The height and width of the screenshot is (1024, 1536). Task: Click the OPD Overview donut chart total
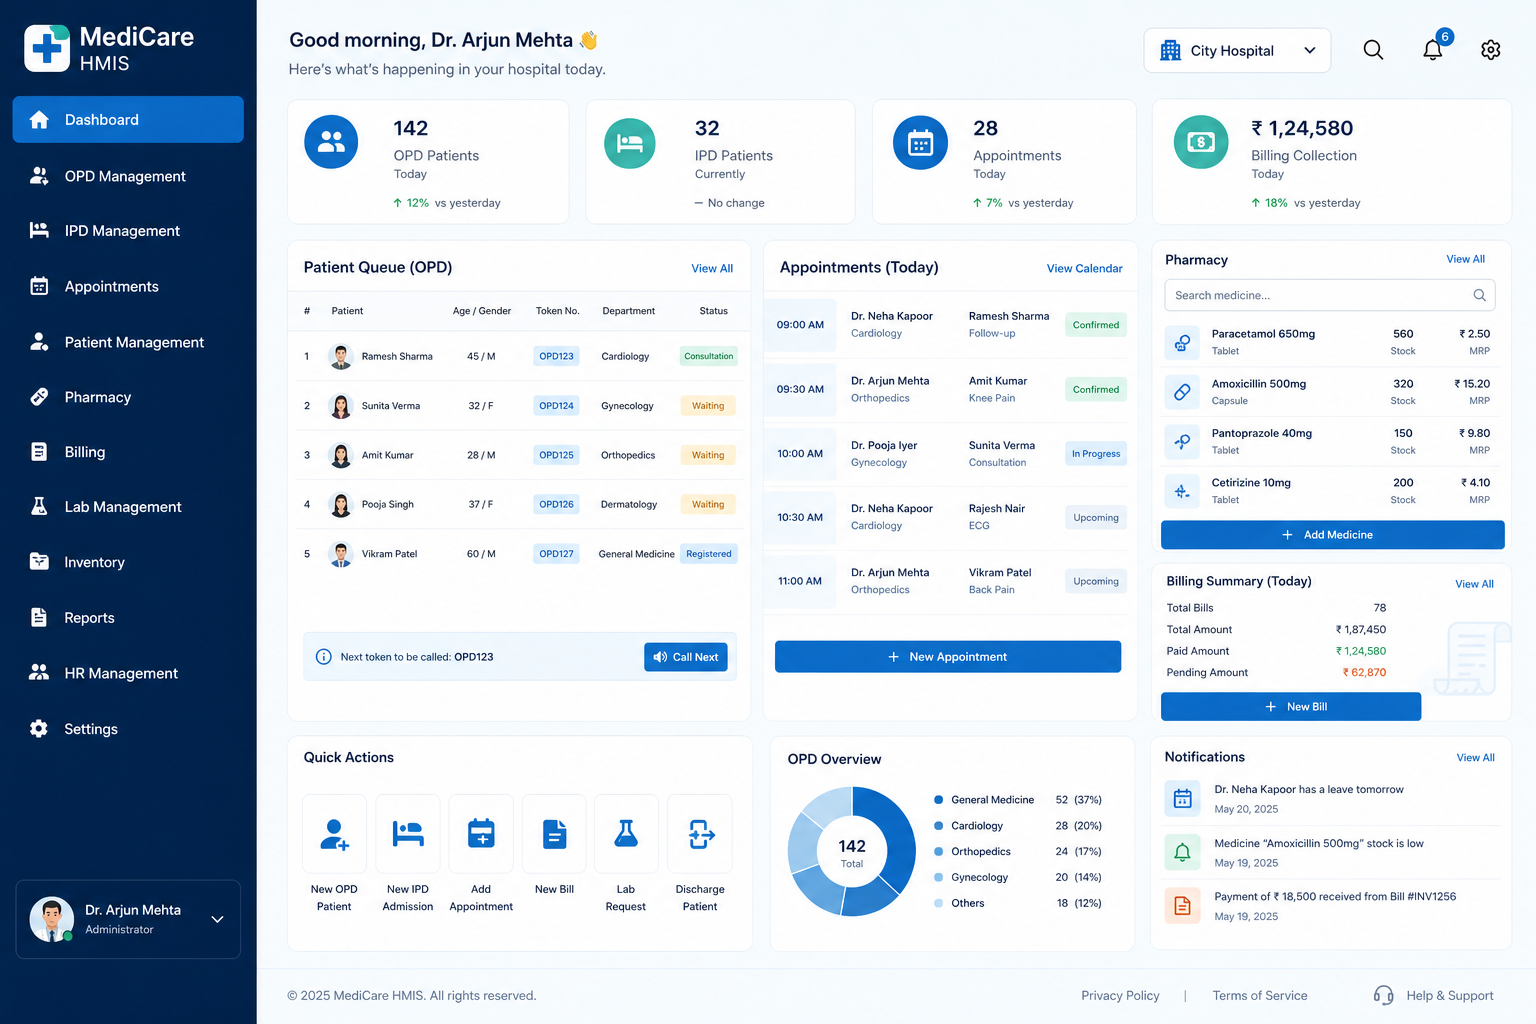coord(852,852)
